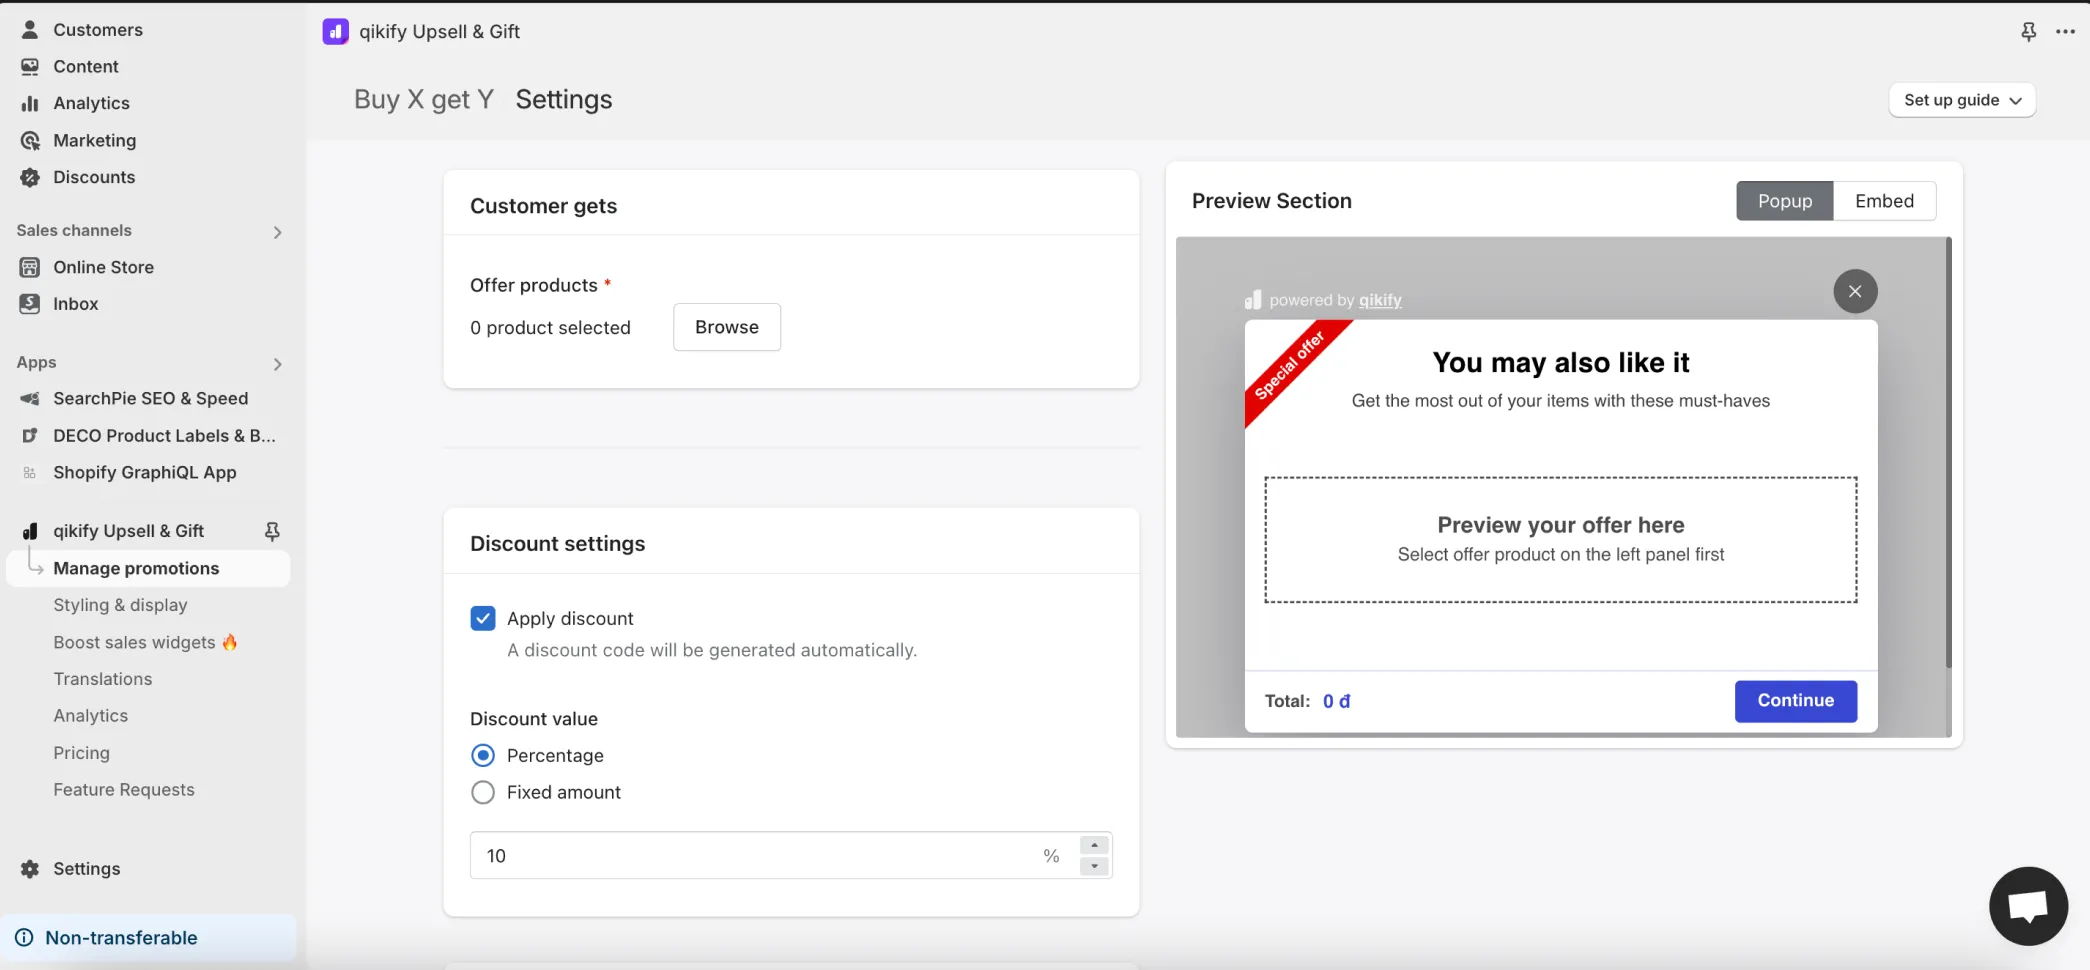Select the Fixed amount radio button

tap(483, 792)
